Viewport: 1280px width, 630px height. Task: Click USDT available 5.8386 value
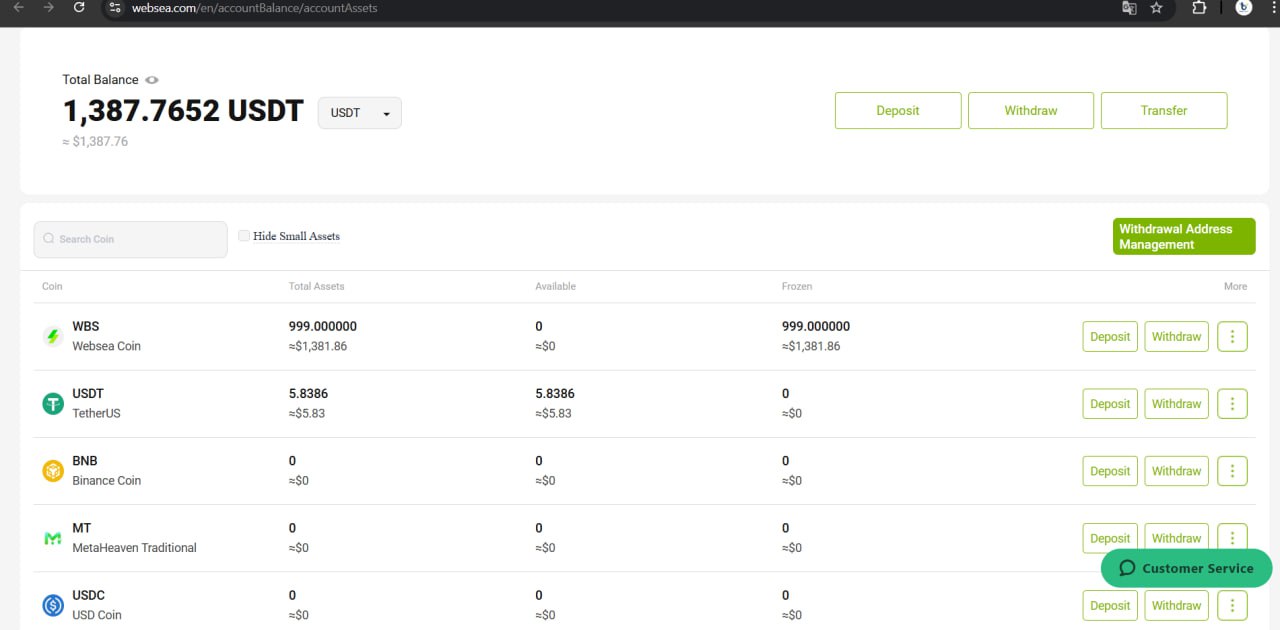555,393
